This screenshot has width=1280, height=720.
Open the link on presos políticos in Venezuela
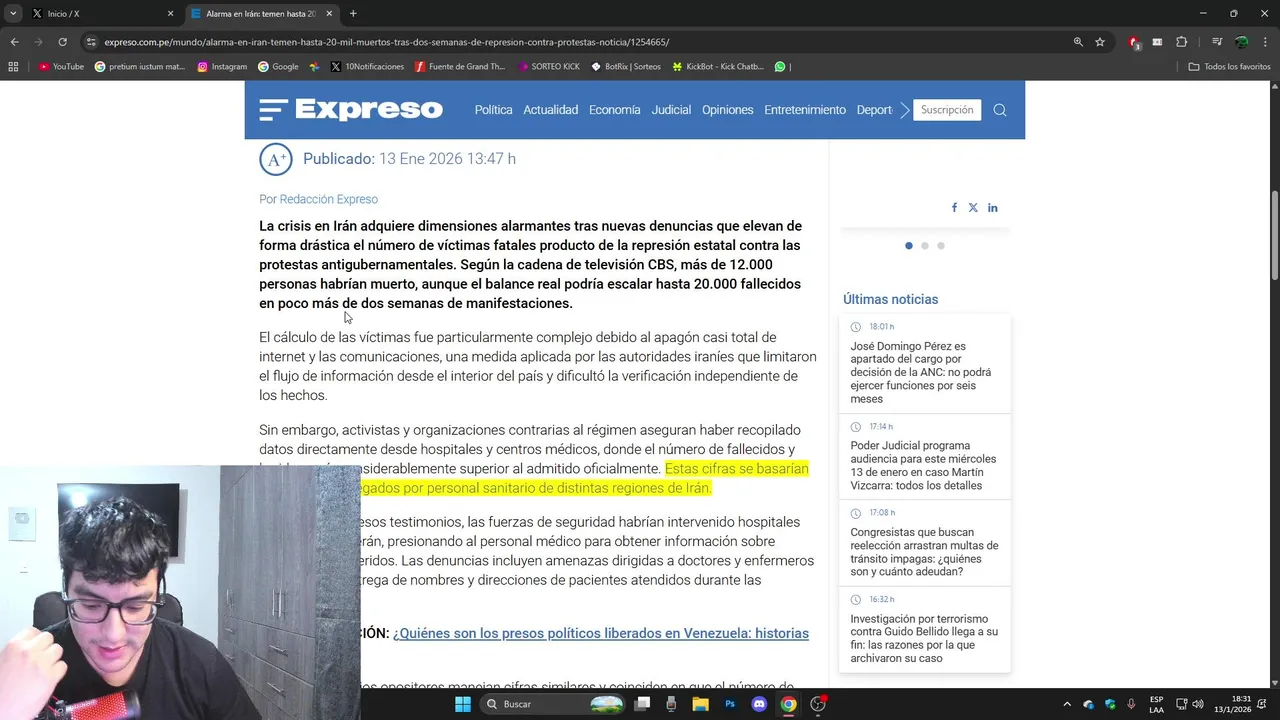601,633
